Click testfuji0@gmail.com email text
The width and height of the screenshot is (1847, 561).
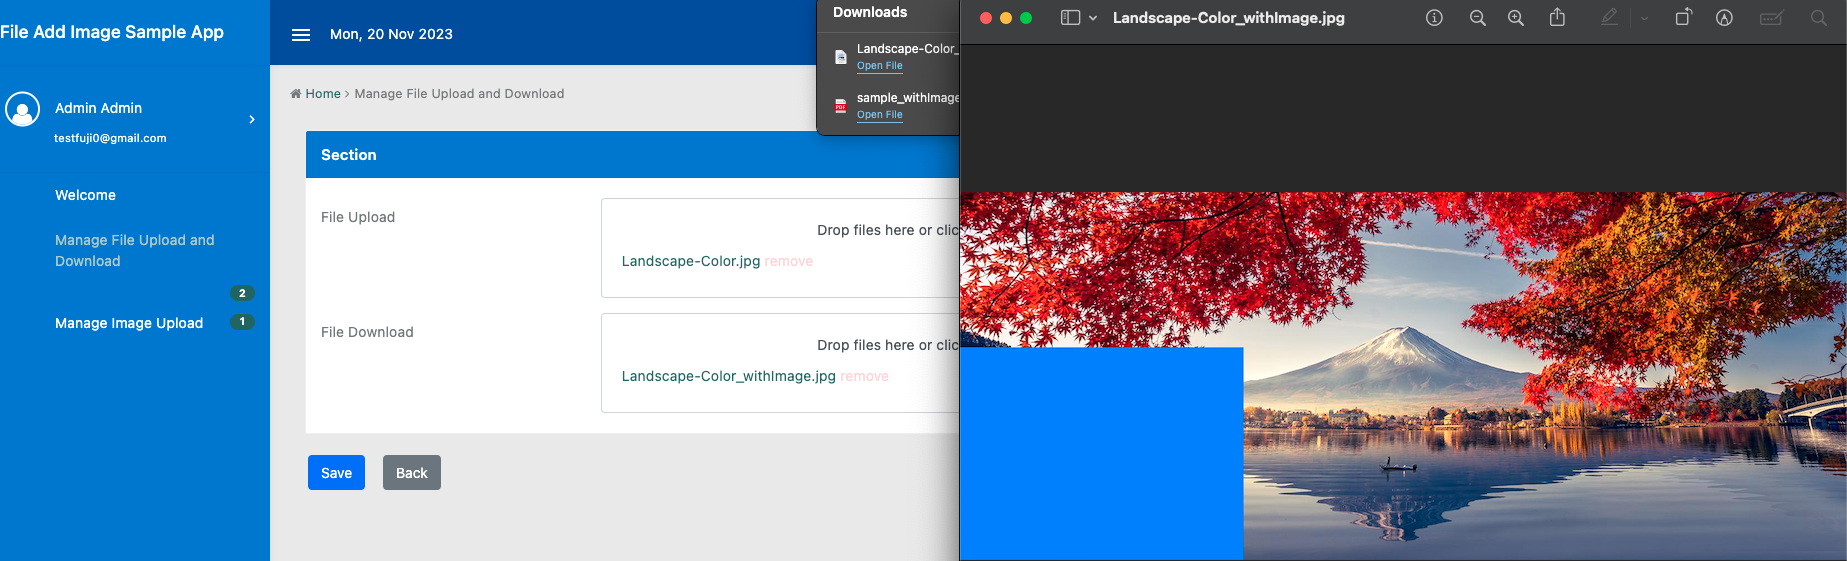(x=110, y=138)
